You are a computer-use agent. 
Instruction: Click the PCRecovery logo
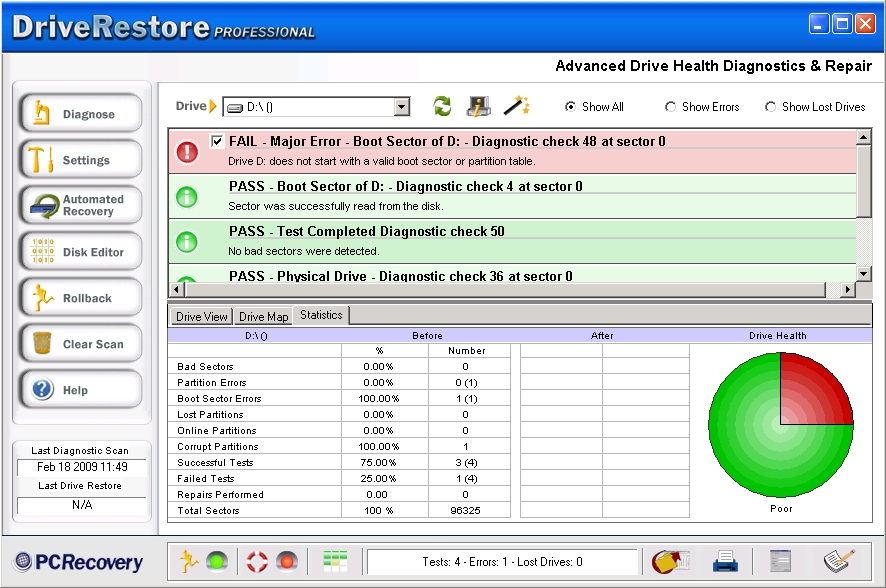click(79, 562)
